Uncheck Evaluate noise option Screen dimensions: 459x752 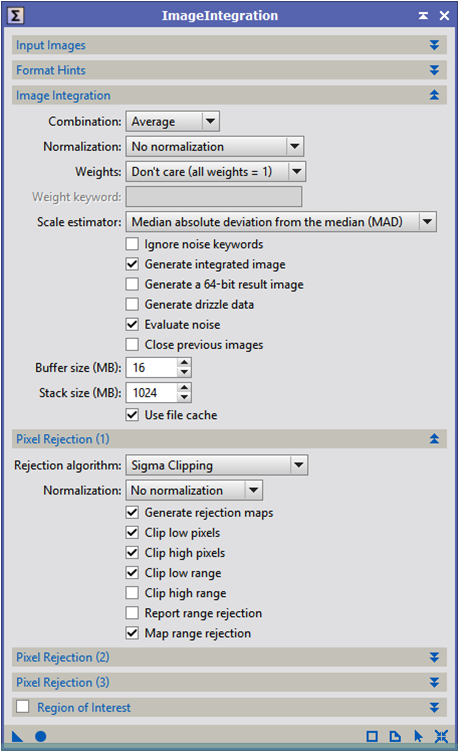[132, 325]
